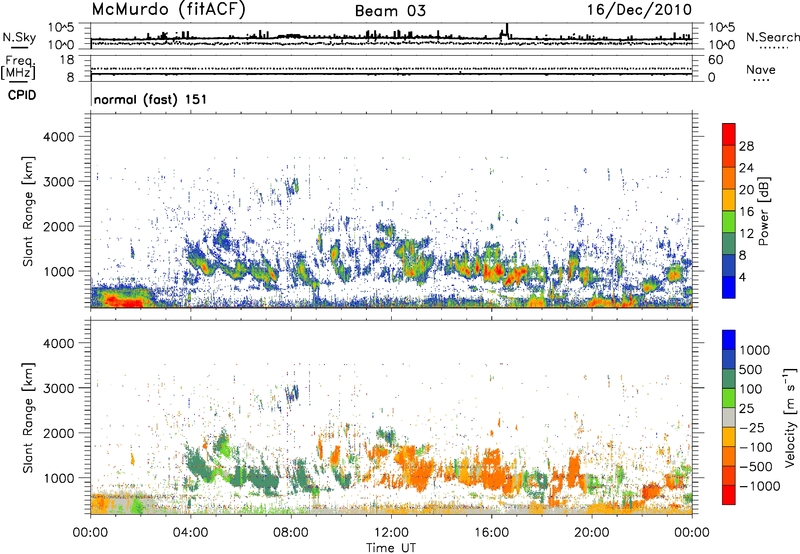Click the '20:00' time axis tick label
Screen dimensions: 800x554
[x=591, y=533]
